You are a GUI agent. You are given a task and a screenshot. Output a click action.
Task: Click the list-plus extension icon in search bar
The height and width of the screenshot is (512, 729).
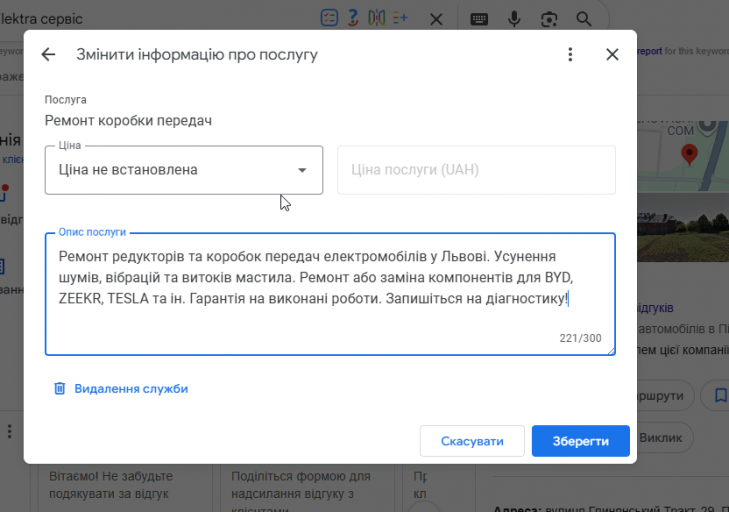400,18
